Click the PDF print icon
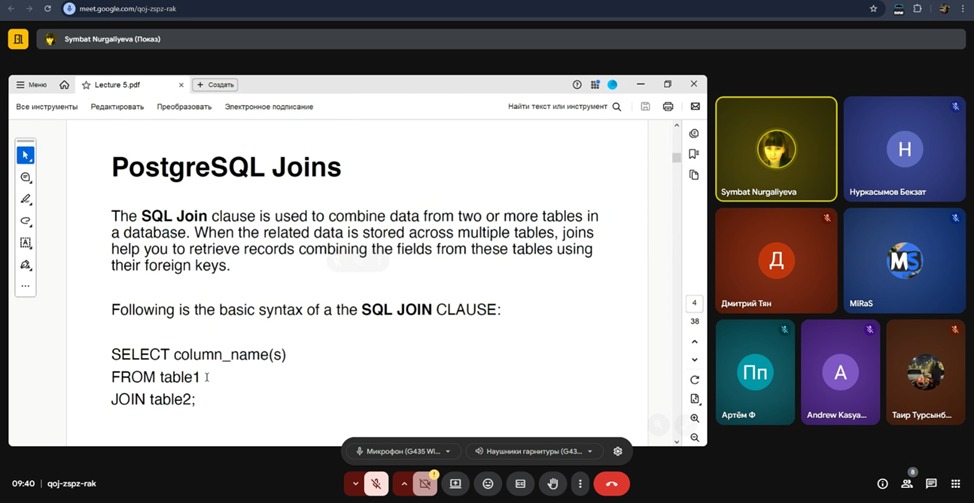974x503 pixels. click(x=668, y=106)
